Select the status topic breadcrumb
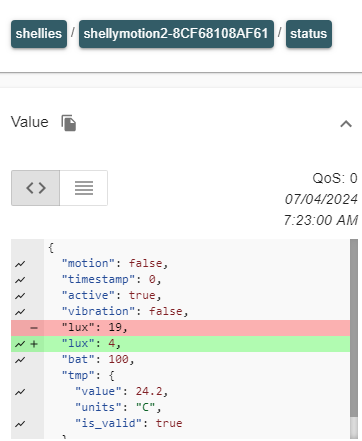The height and width of the screenshot is (441, 362). pos(309,34)
